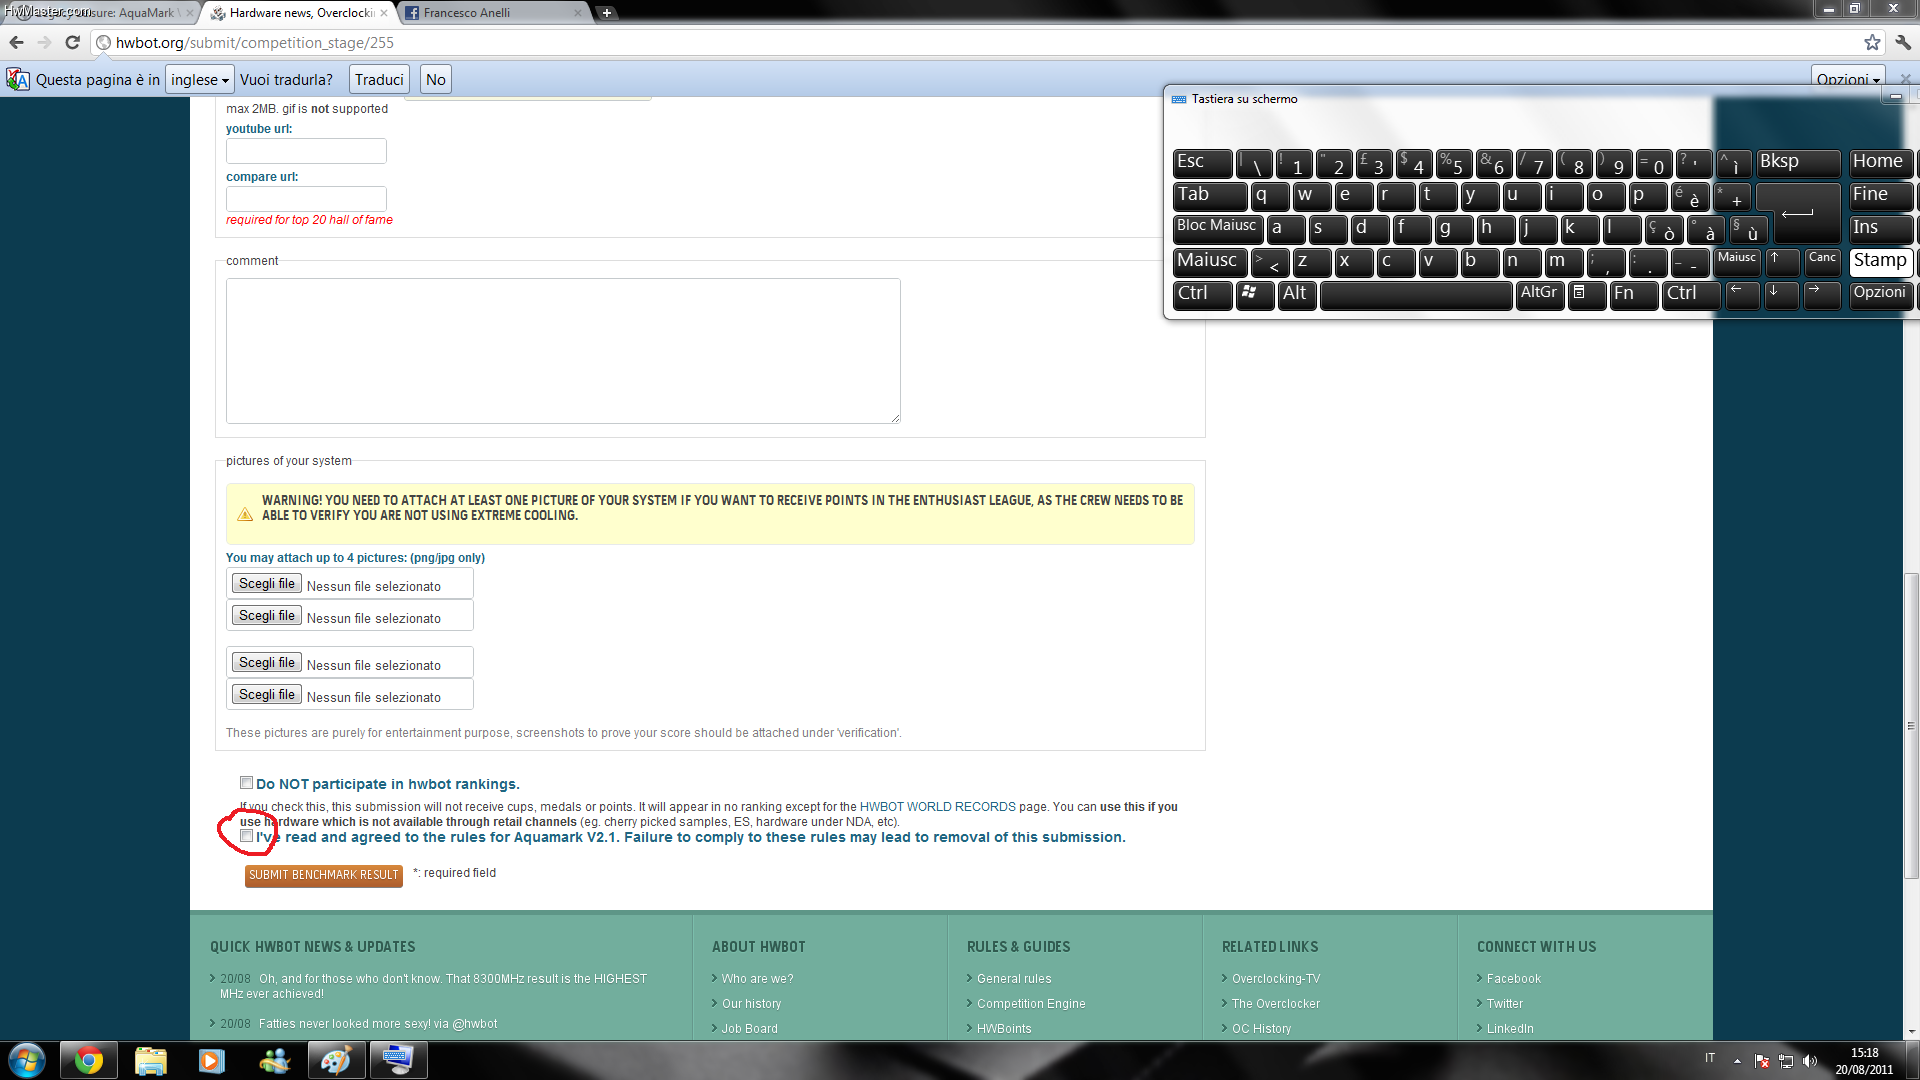Click Opzioni key on on-screen keyboard
Screen dimensions: 1920x1080
coord(1880,294)
